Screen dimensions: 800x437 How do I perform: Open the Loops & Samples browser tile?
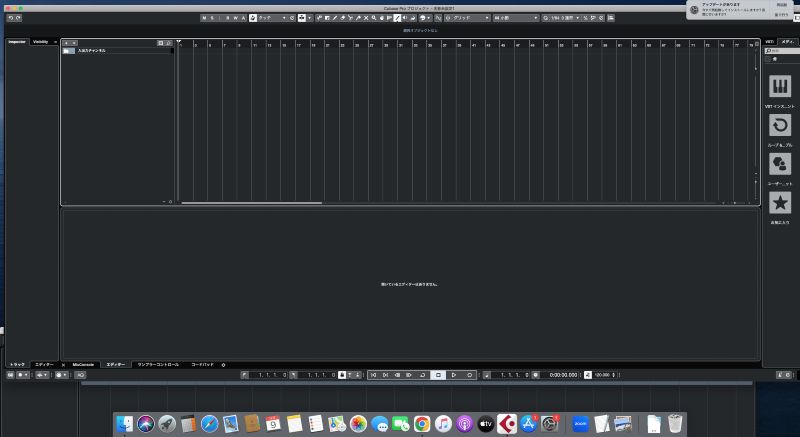click(x=779, y=125)
